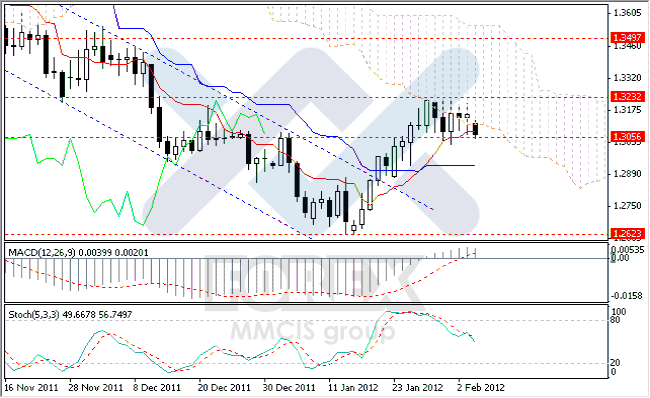
Task: Click the 23 Jan 2012 date label
Action: 418,388
